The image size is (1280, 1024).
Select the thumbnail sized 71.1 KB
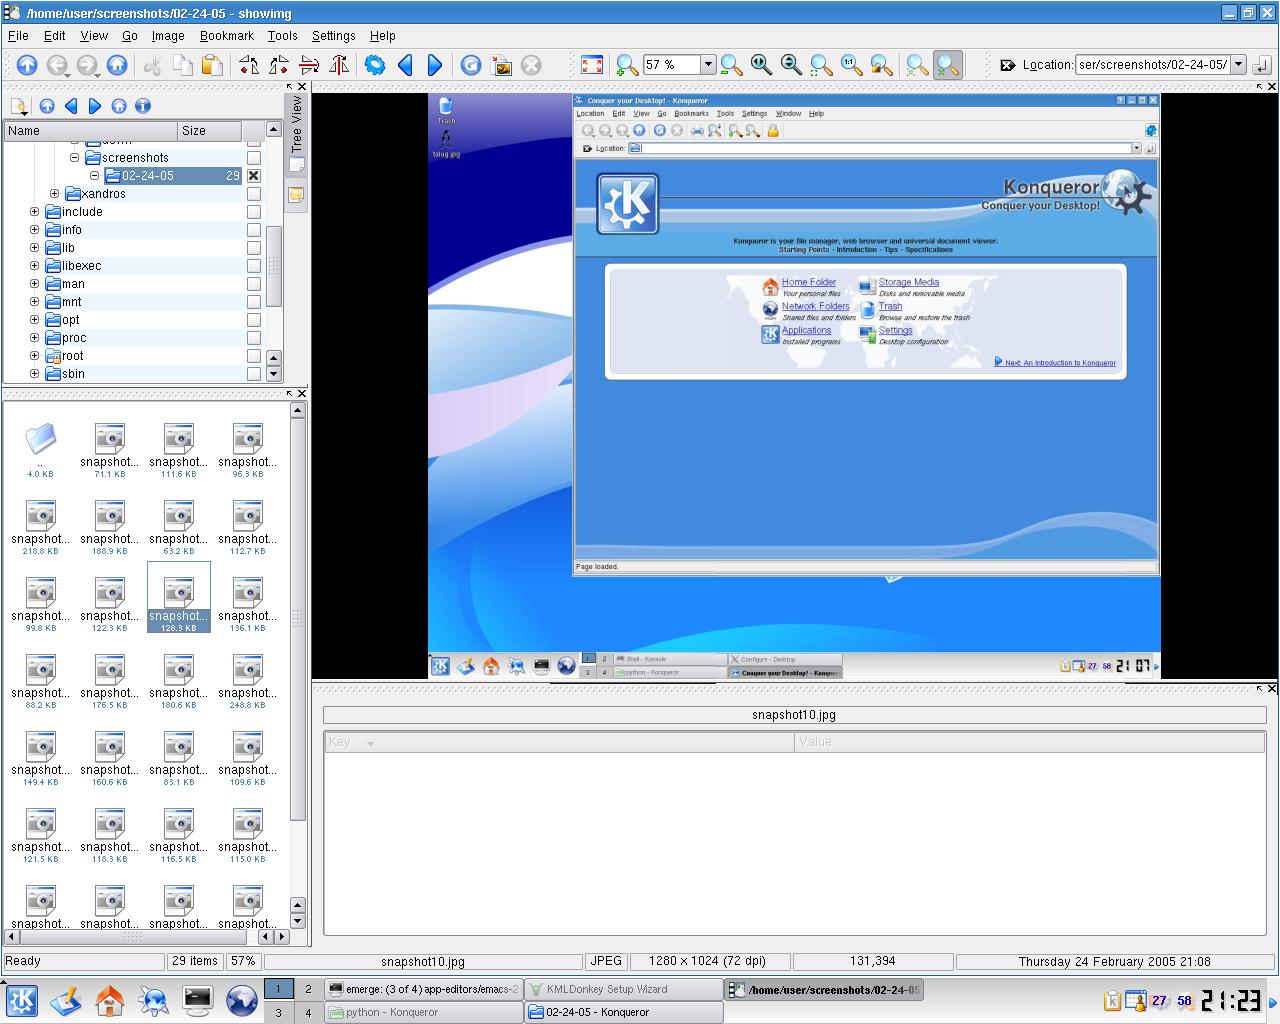110,450
